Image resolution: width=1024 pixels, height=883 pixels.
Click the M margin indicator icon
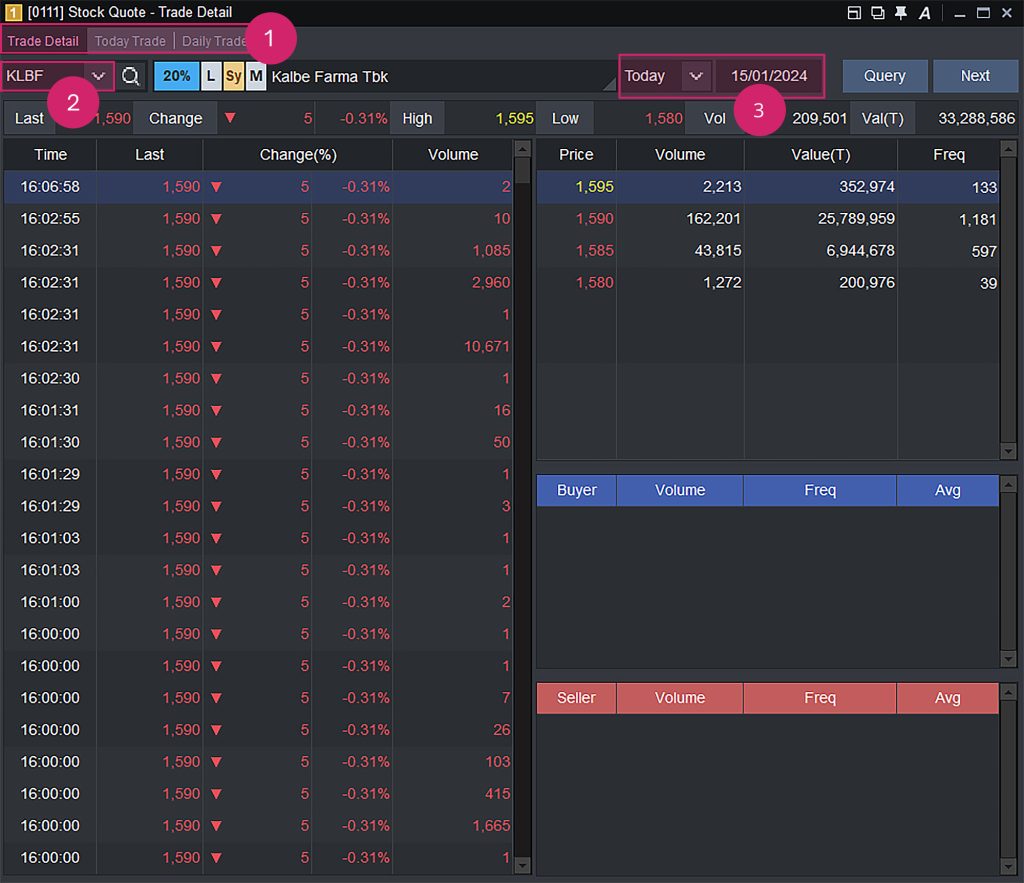pyautogui.click(x=255, y=75)
